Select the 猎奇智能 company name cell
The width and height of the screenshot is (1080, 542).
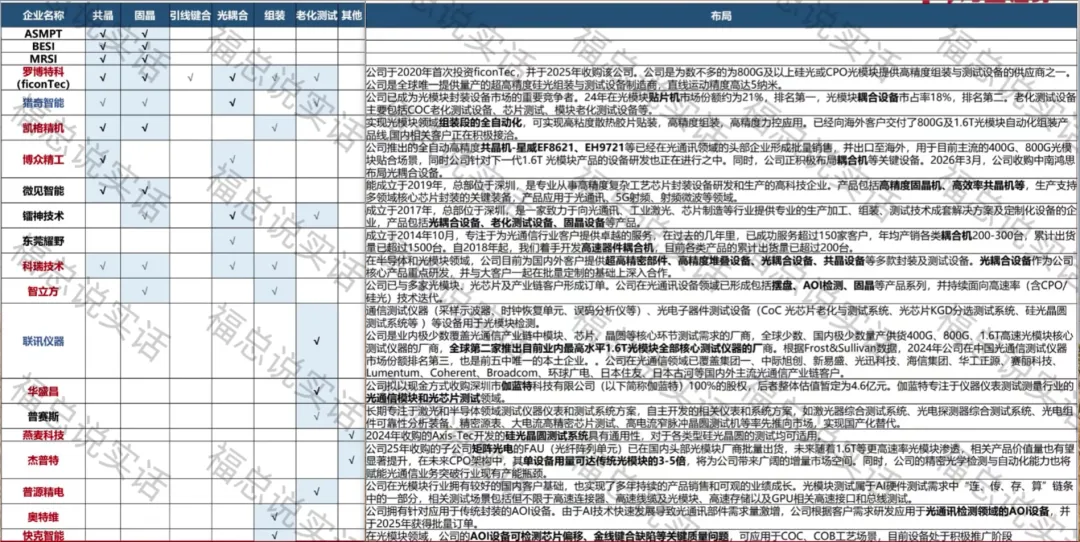click(x=42, y=103)
